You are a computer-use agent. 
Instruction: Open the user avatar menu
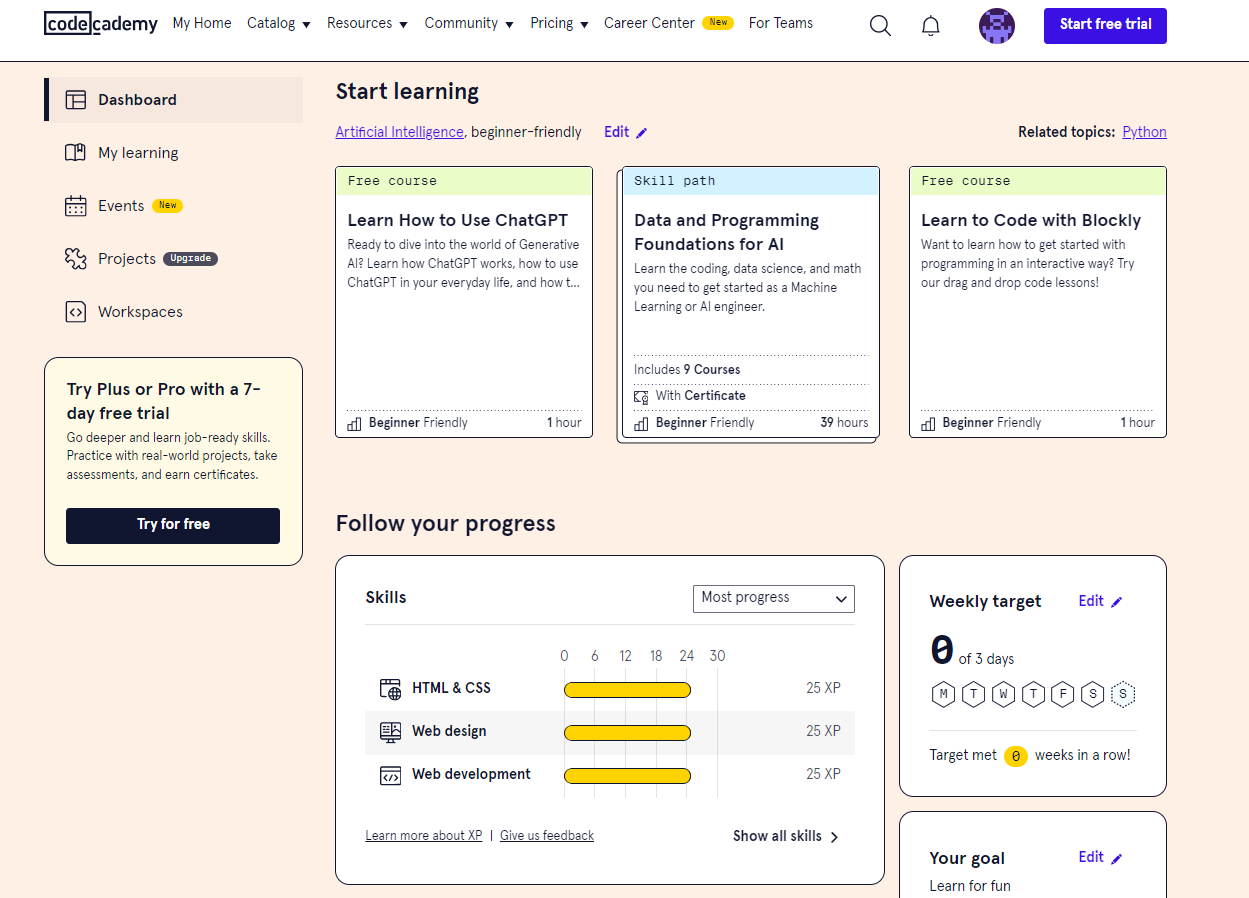click(997, 25)
